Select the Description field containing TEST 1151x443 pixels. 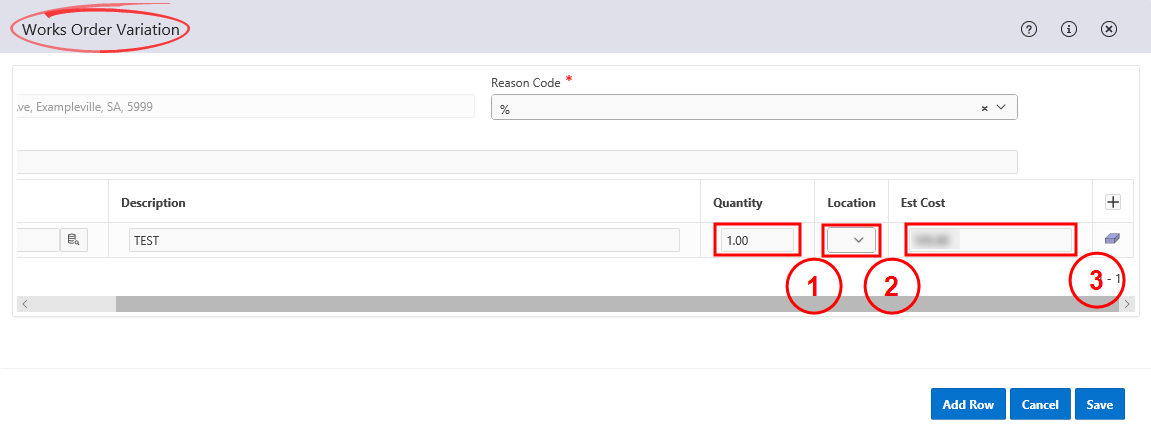coord(404,240)
